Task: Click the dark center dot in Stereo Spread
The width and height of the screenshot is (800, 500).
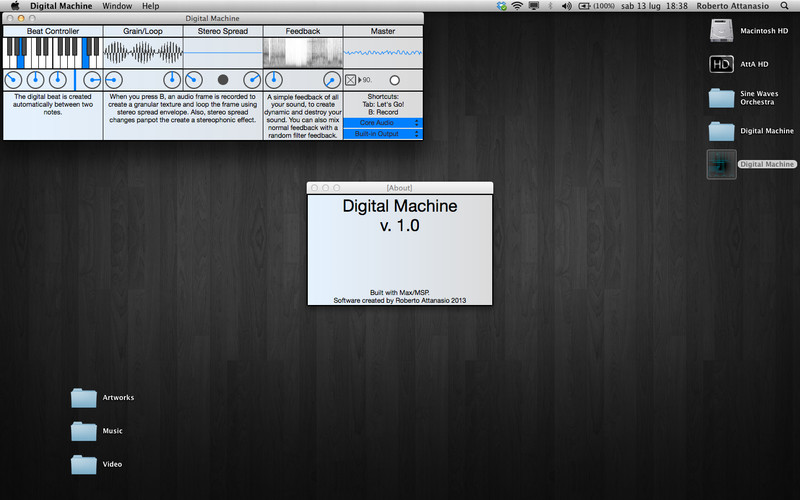Action: pos(223,80)
